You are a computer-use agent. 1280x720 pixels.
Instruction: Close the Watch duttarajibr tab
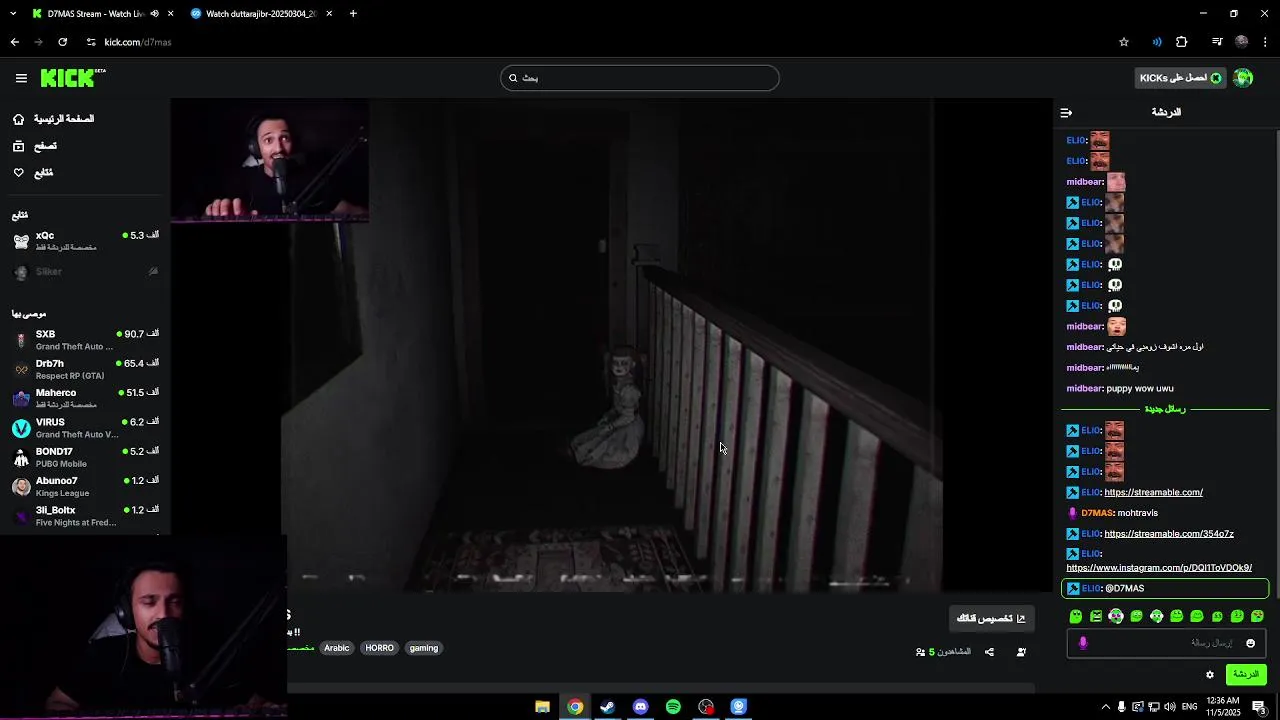point(329,14)
